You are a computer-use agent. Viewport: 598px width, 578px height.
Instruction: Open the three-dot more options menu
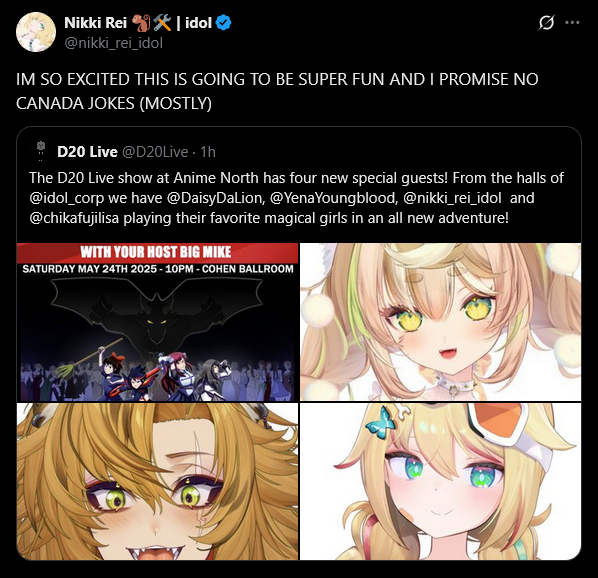coord(572,23)
